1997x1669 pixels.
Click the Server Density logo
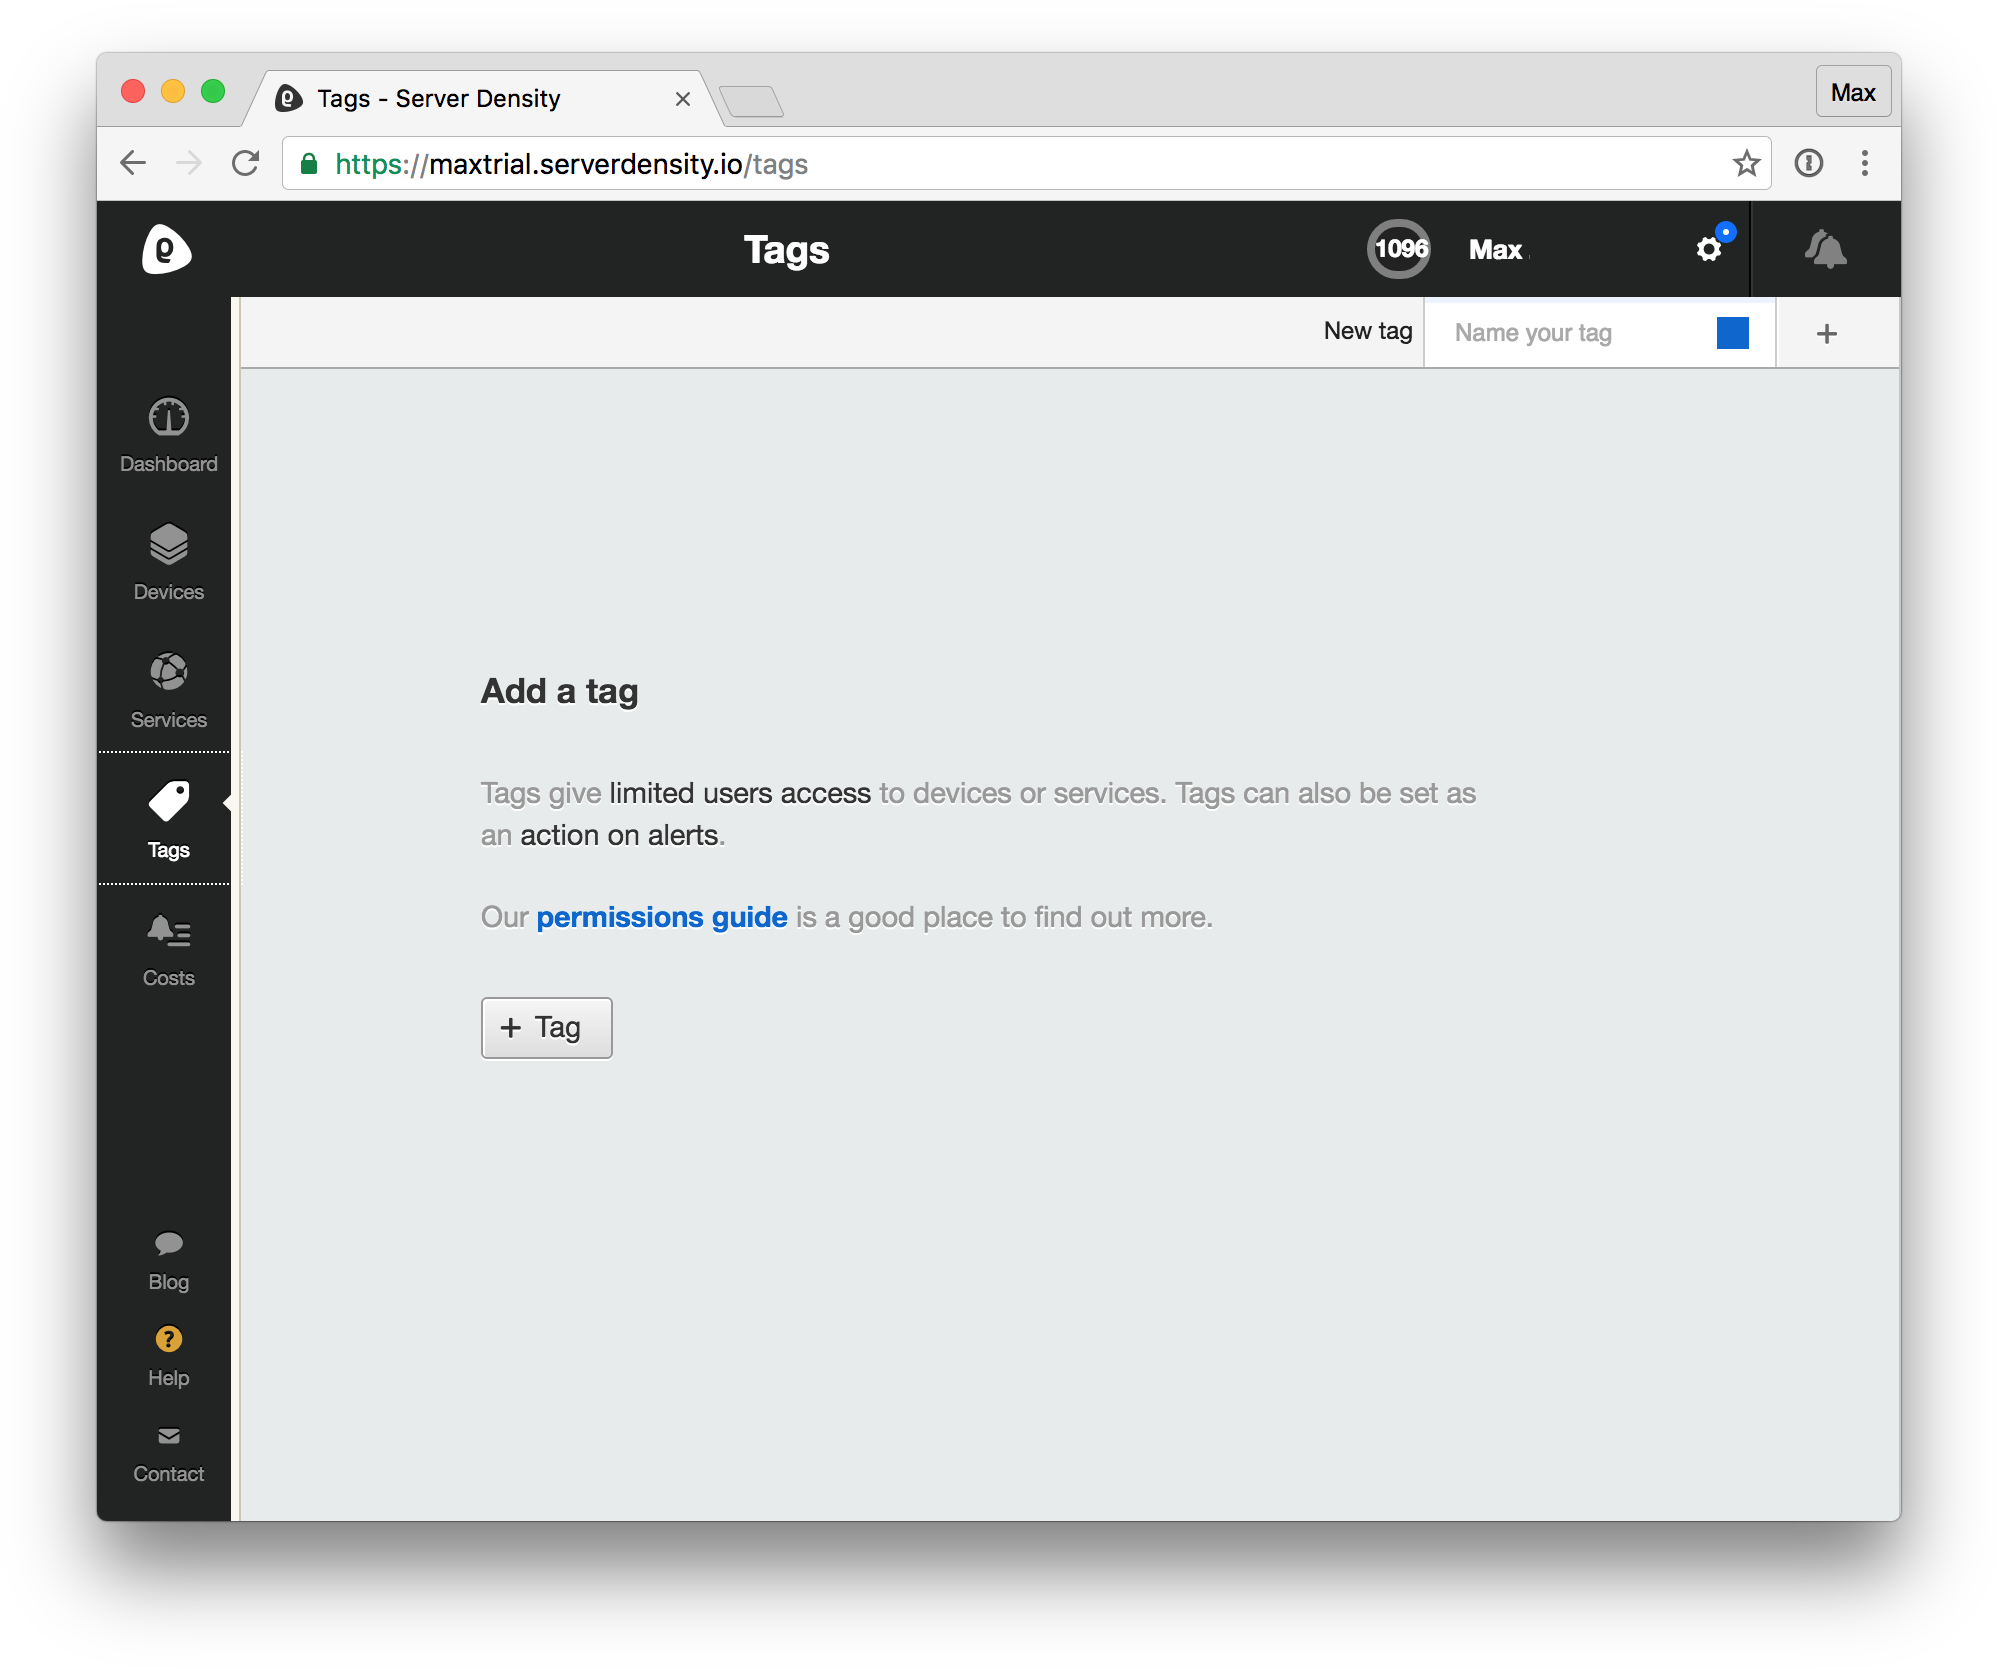166,249
